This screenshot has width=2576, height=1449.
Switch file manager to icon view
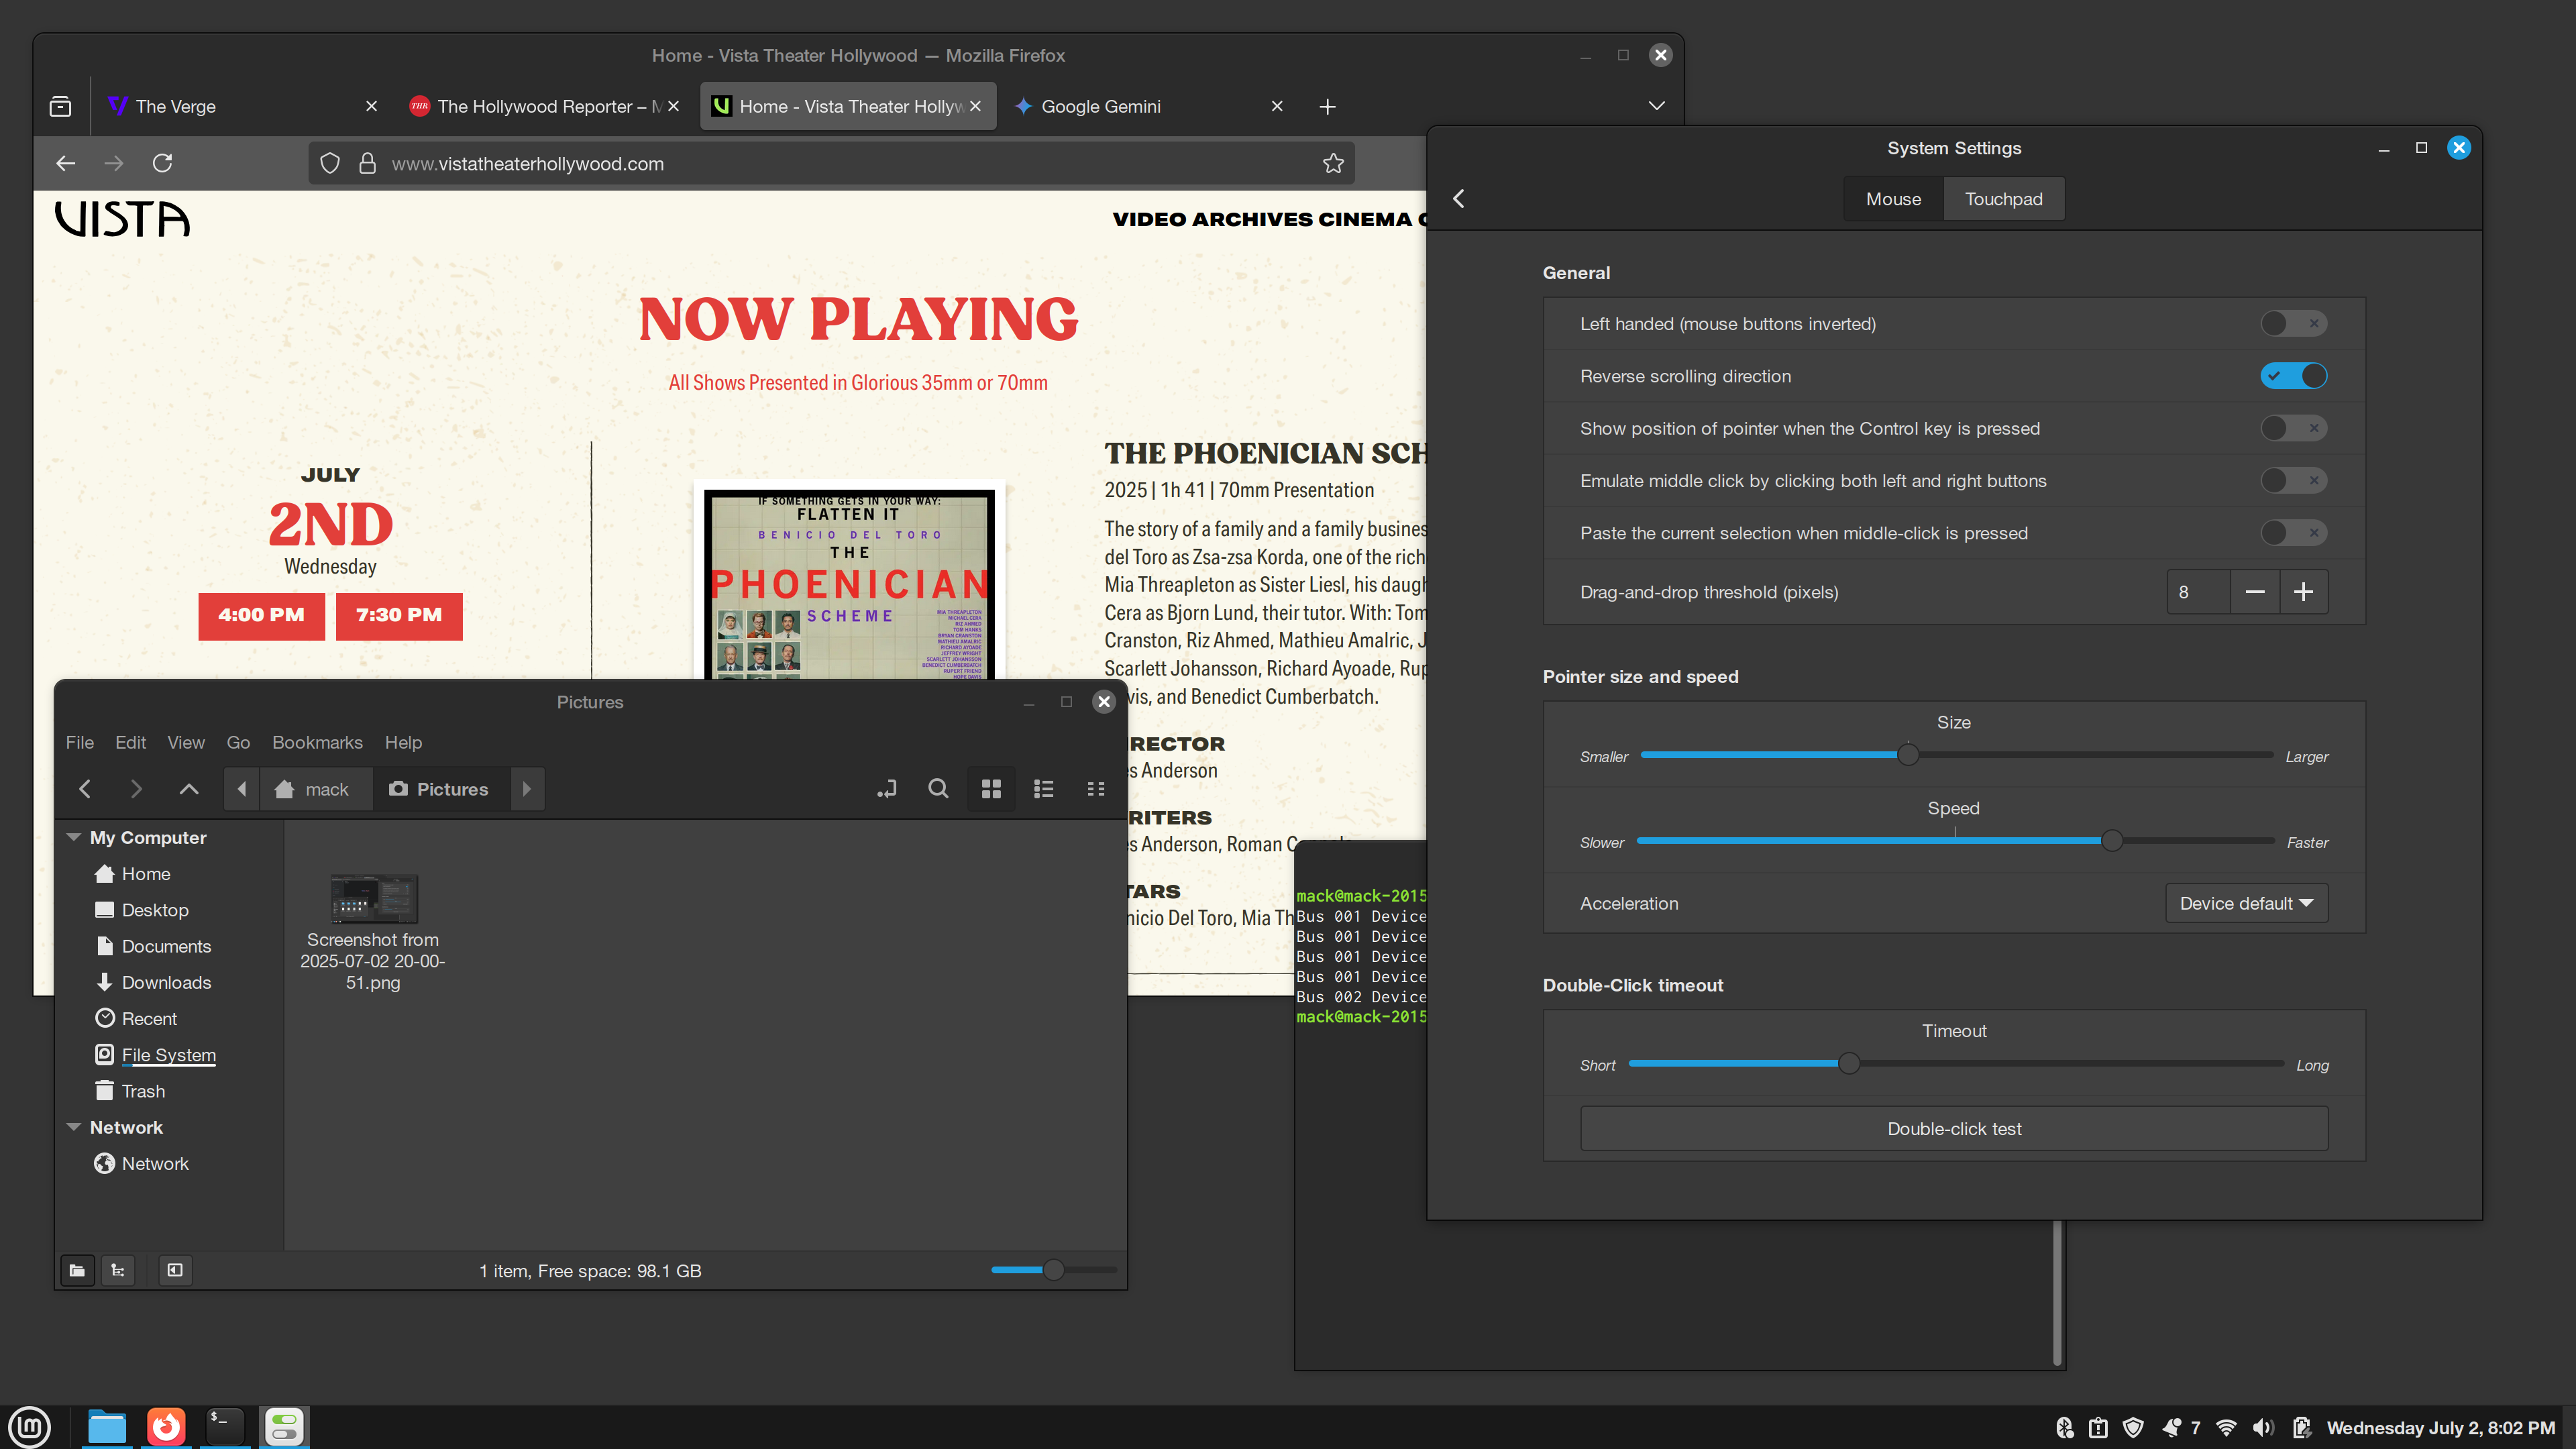(x=991, y=789)
